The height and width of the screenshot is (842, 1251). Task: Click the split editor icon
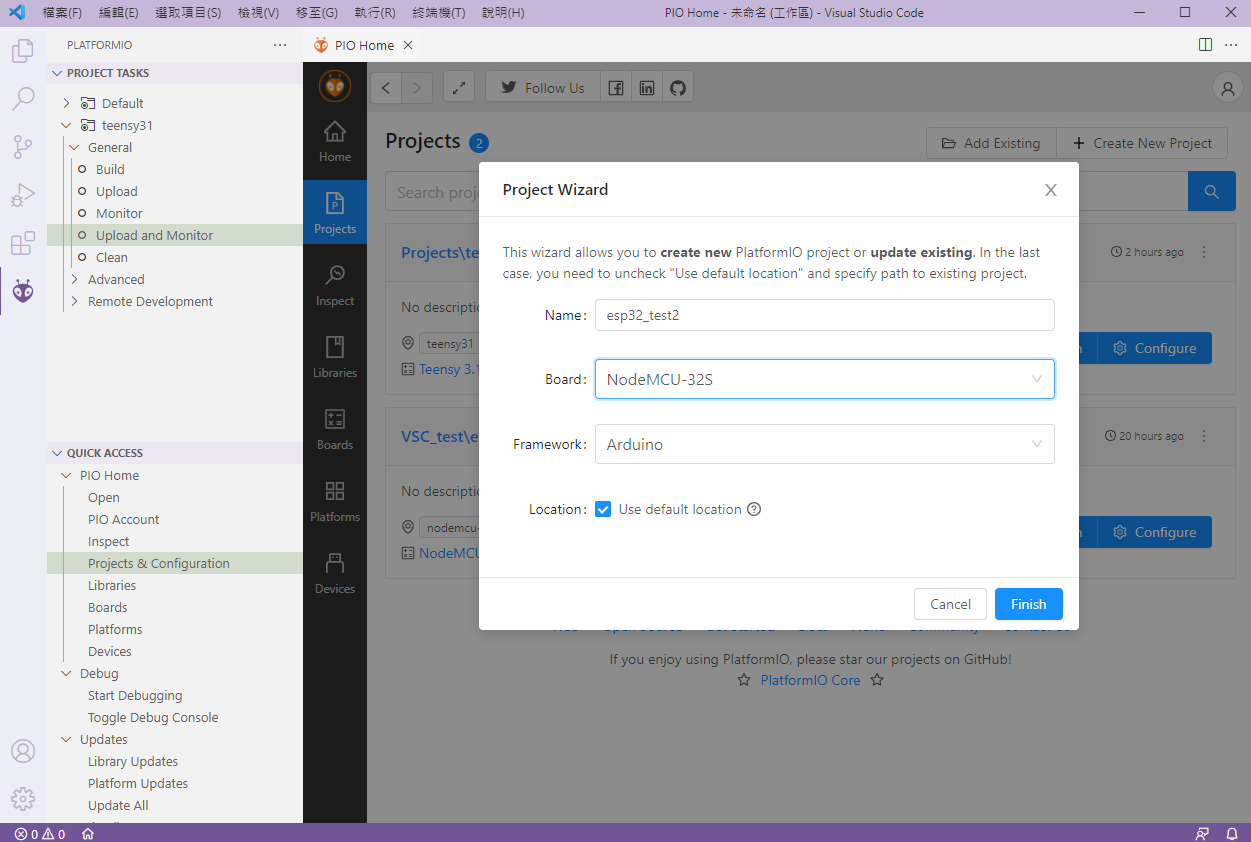pos(1206,45)
